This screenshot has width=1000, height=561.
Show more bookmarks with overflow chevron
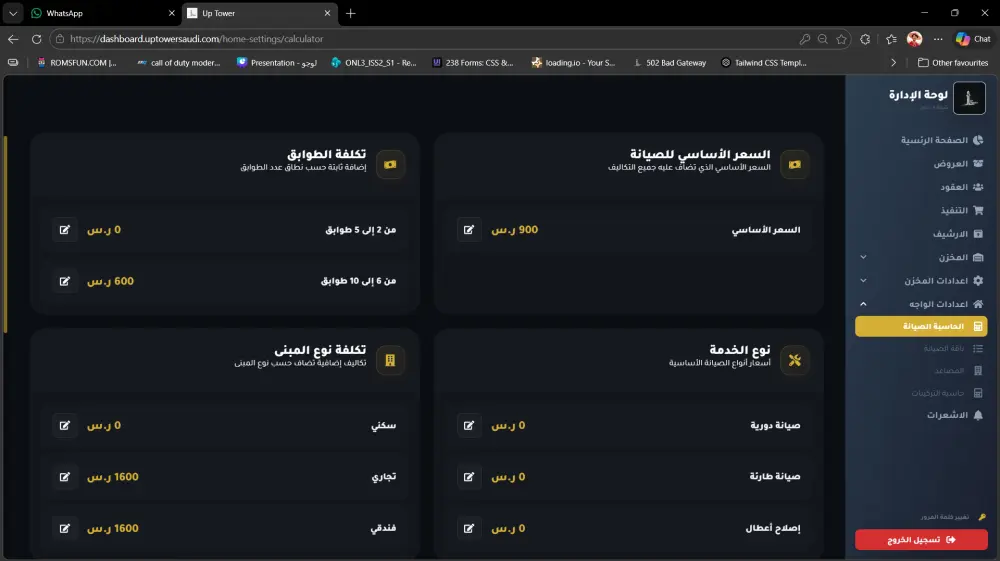click(893, 62)
